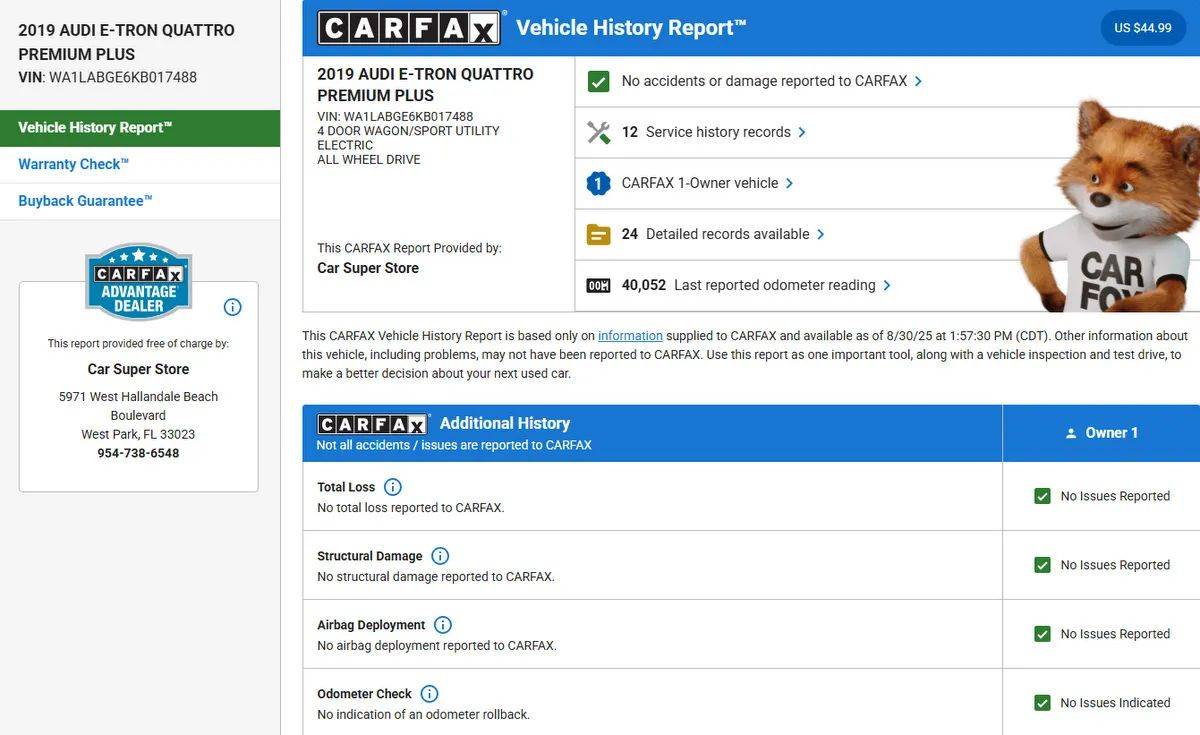Open the Warranty Check tab
Viewport: 1200px width, 735px height.
click(140, 165)
